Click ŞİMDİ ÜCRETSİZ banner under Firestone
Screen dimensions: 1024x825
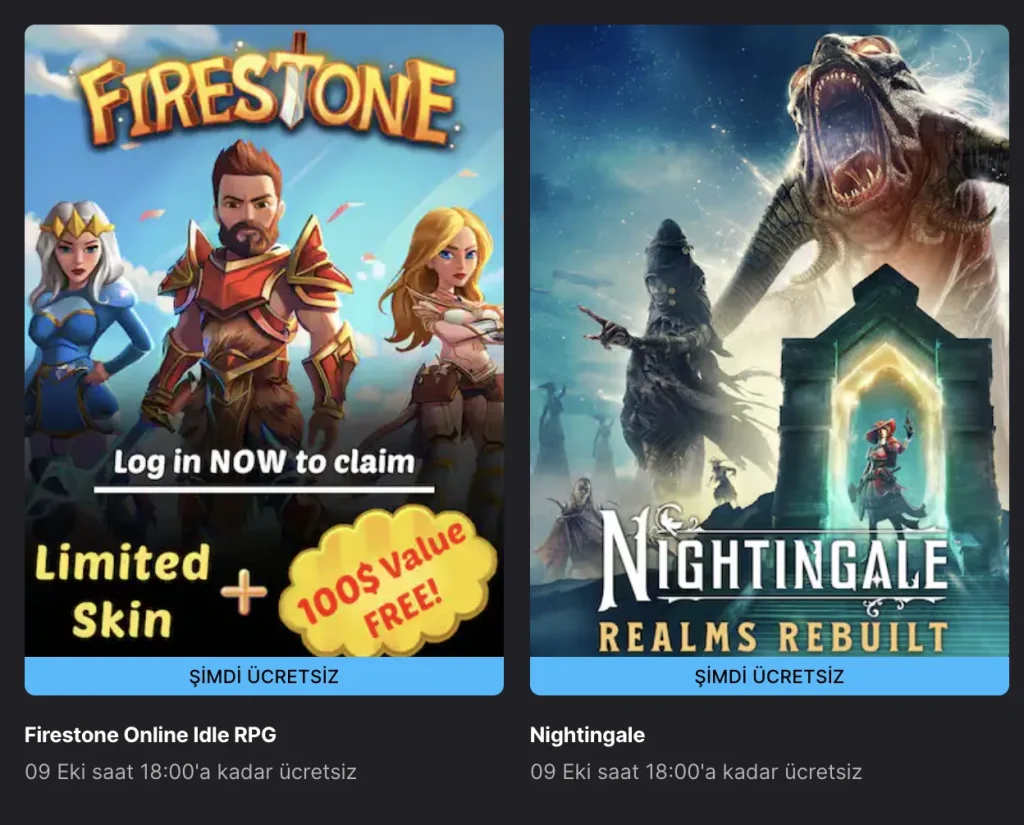point(264,676)
